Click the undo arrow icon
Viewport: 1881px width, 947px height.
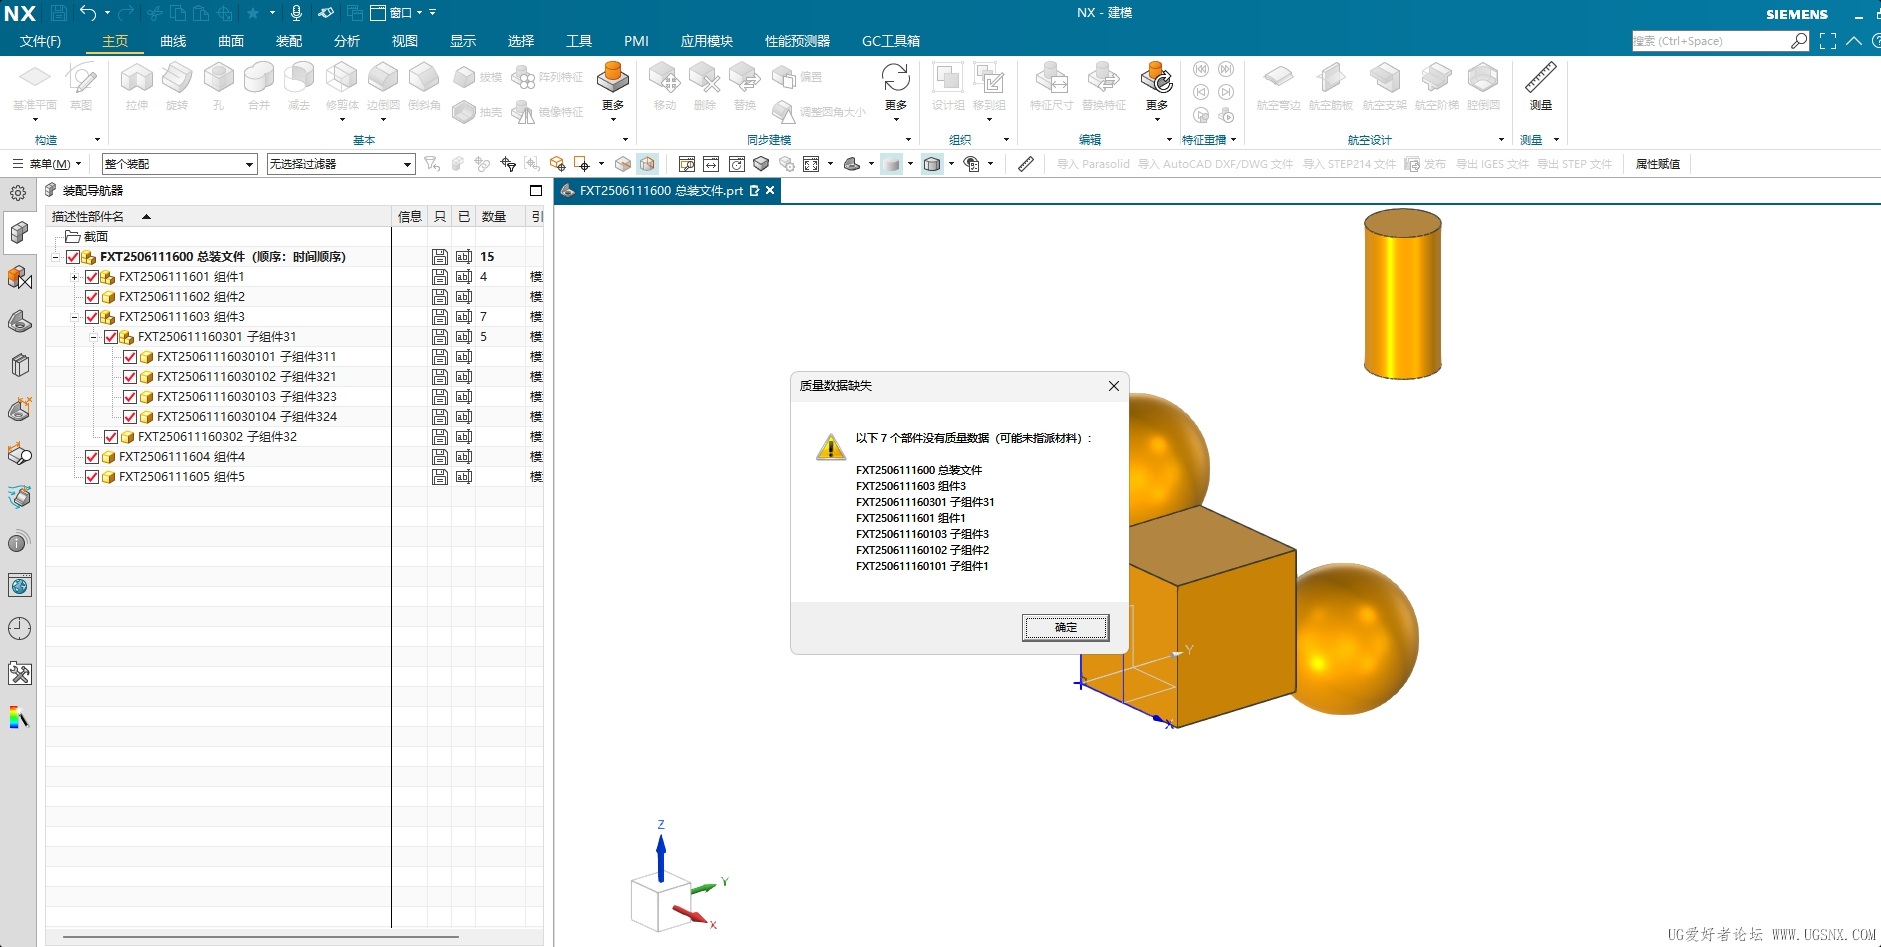(x=88, y=13)
